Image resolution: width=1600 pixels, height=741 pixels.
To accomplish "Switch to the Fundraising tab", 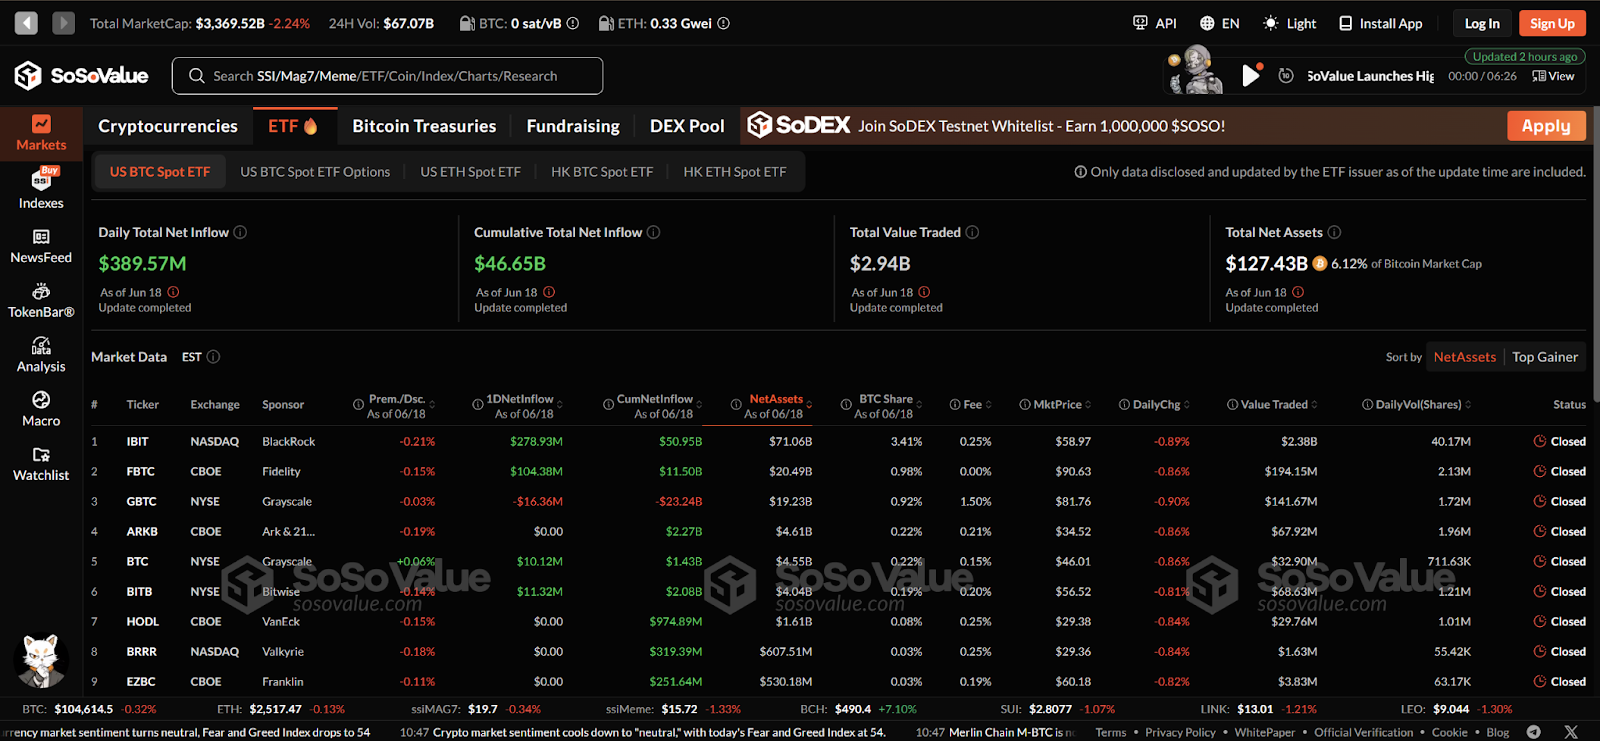I will click(x=573, y=126).
